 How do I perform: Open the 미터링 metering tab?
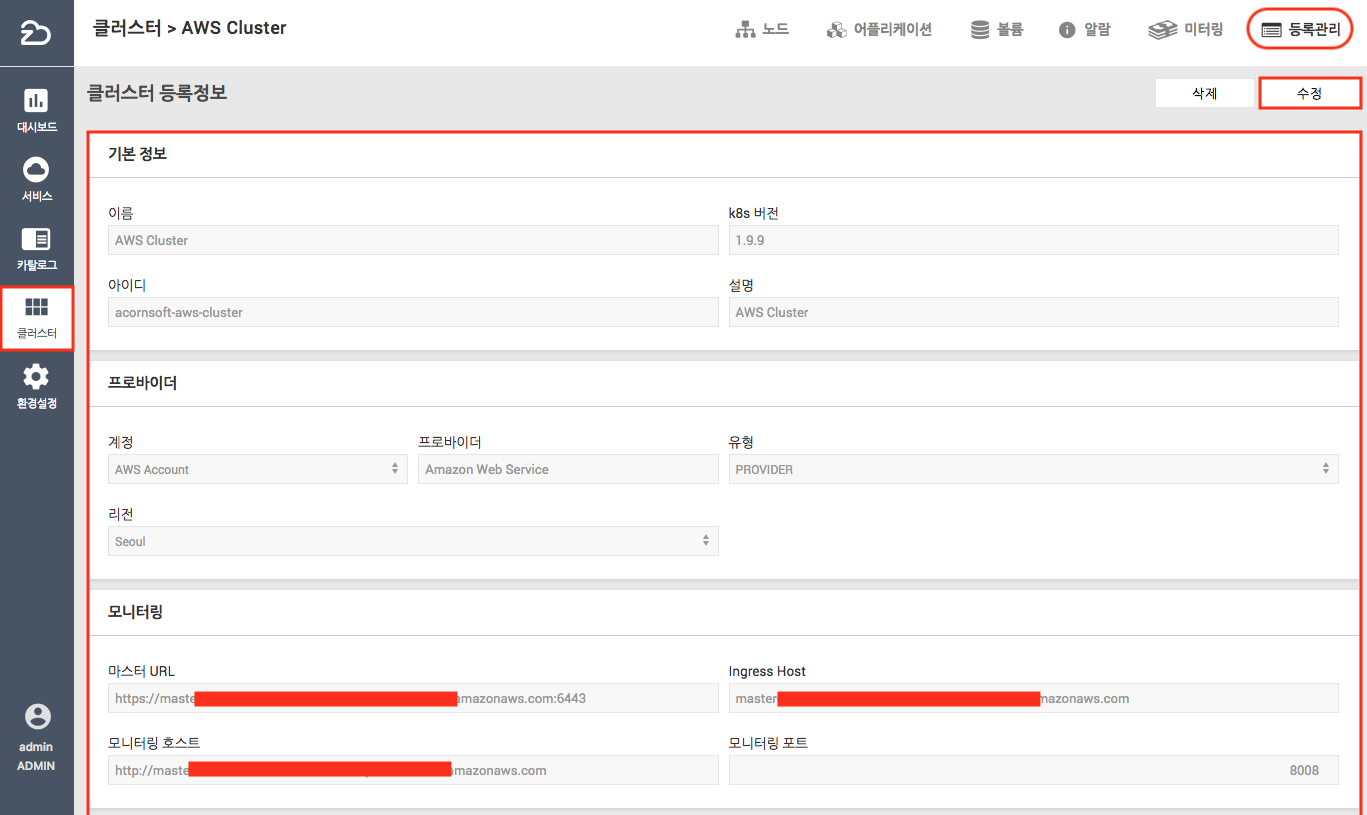1186,30
